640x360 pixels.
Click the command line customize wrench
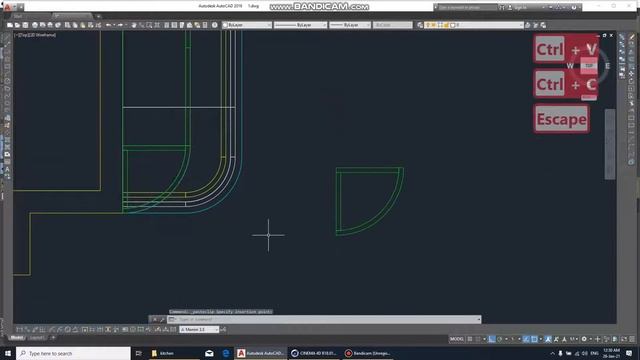162,320
